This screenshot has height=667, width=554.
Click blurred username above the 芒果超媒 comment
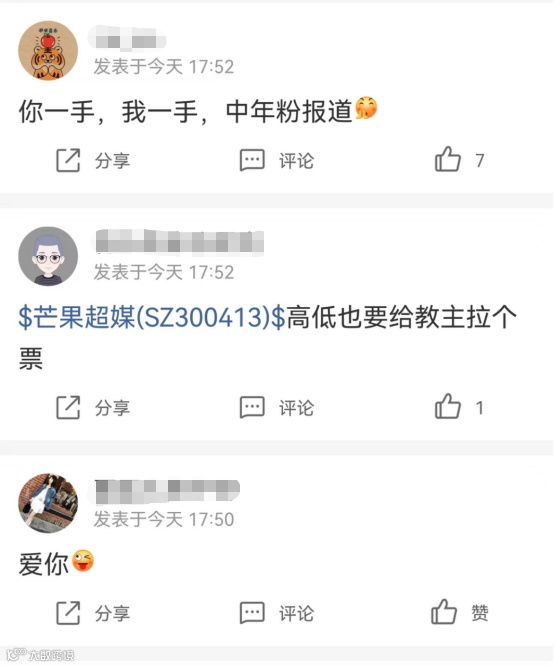point(179,243)
